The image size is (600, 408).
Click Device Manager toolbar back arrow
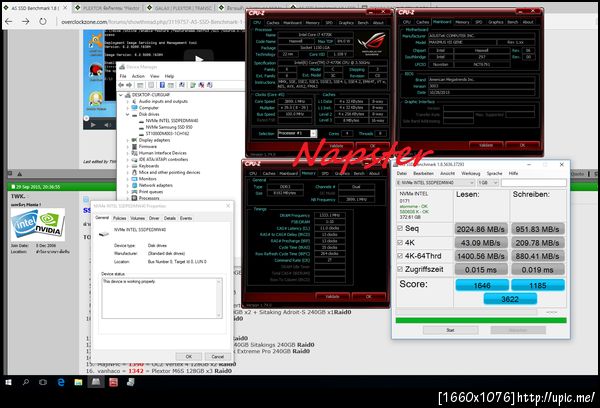(121, 85)
